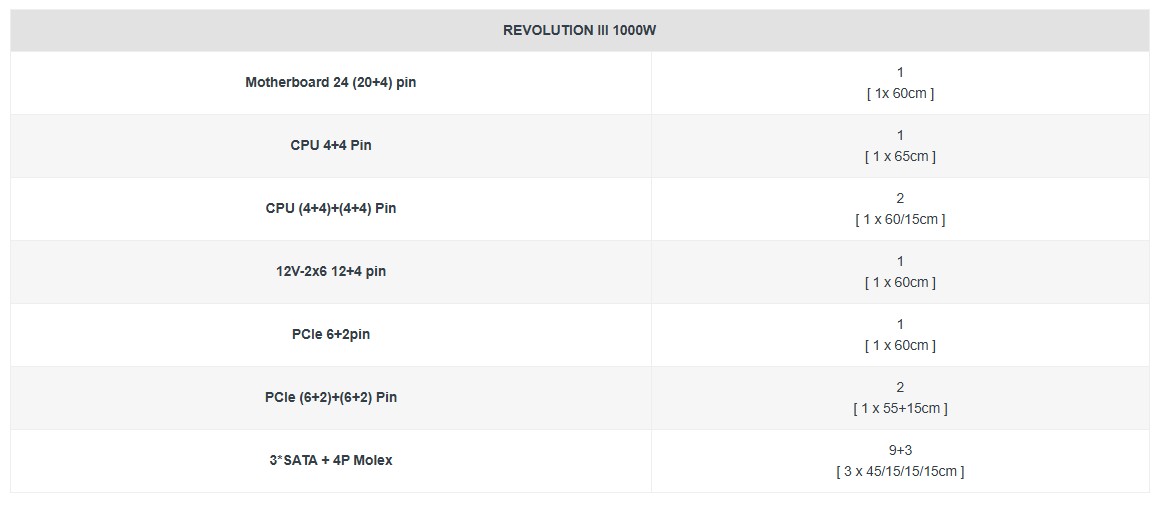Screen dimensions: 1172x509
Task: Click quantity 1 in the CPU 4+4 Pin row
Action: (900, 136)
